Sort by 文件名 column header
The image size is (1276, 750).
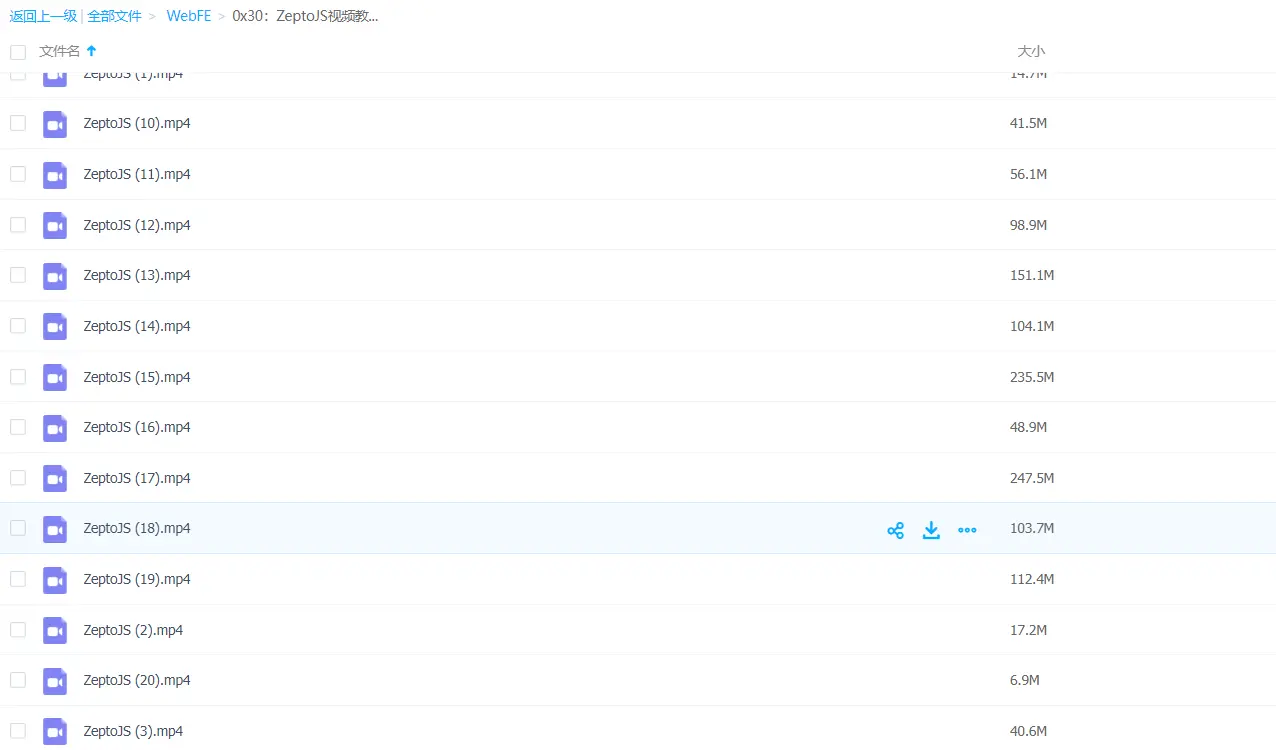59,51
